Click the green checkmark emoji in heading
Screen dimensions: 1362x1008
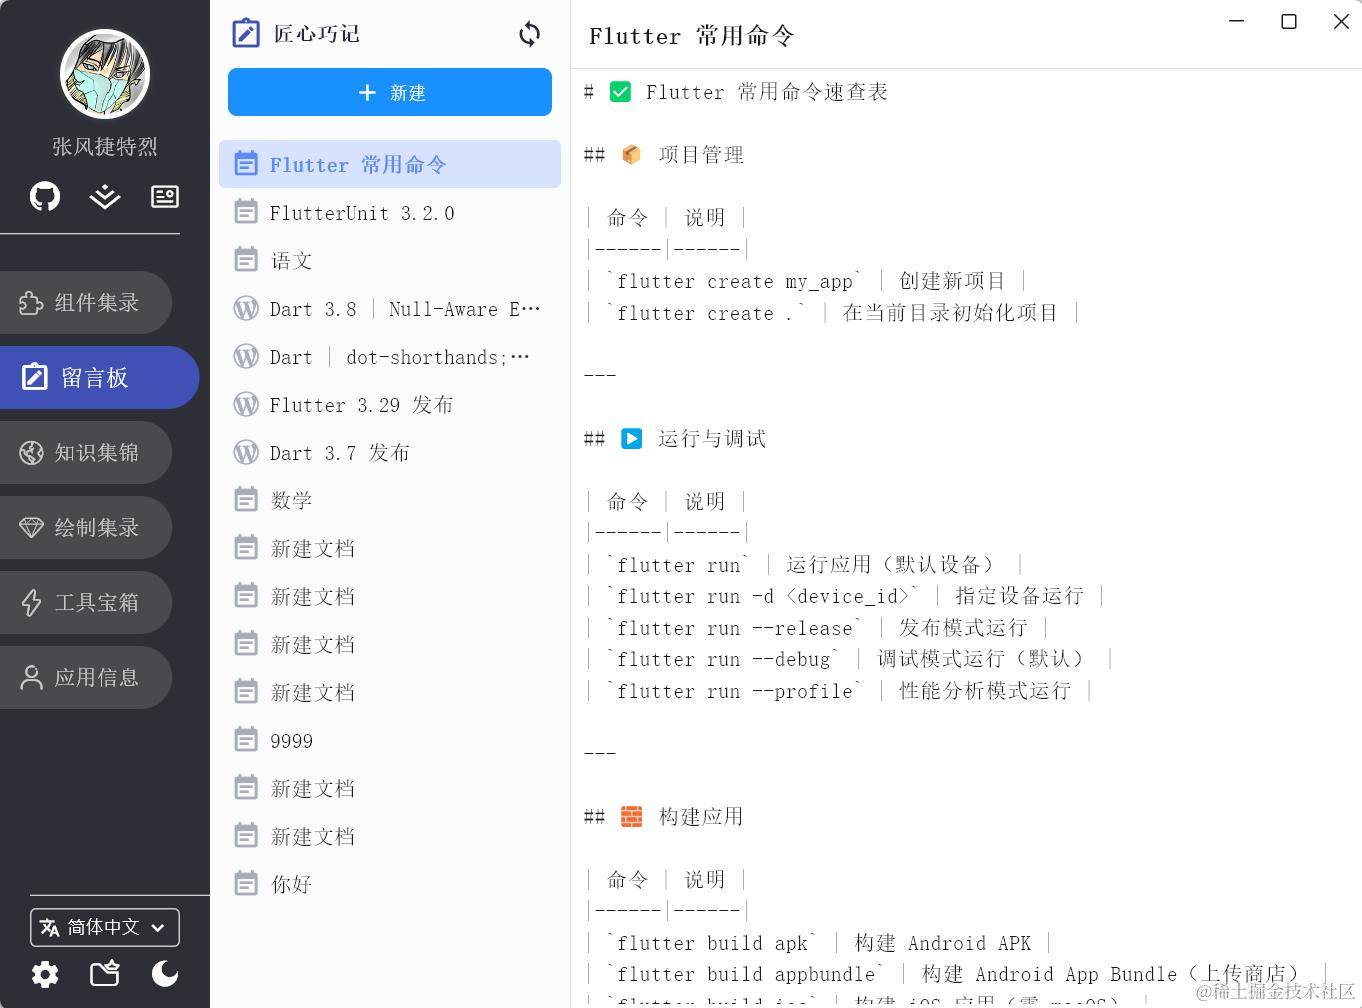(x=620, y=92)
